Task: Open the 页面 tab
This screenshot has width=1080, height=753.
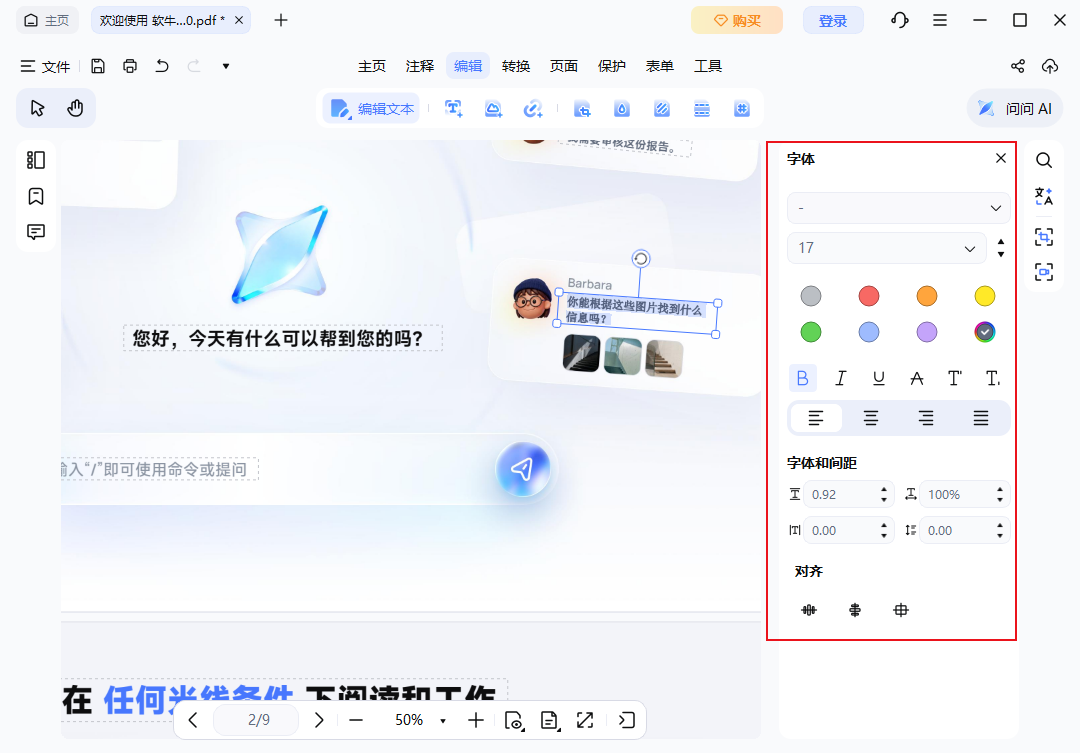Action: (564, 66)
